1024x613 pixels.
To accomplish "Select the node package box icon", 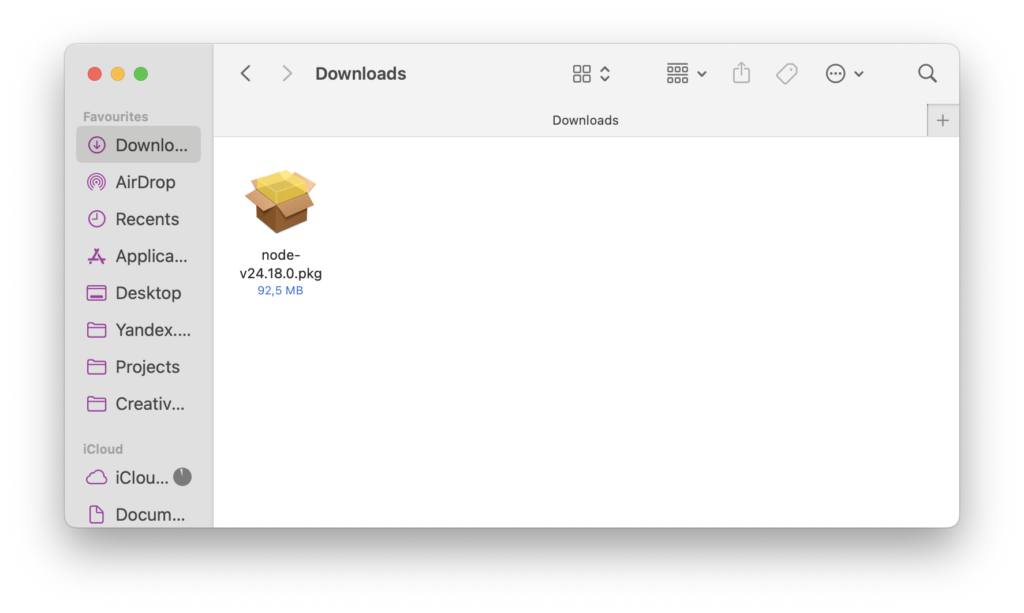I will (281, 201).
